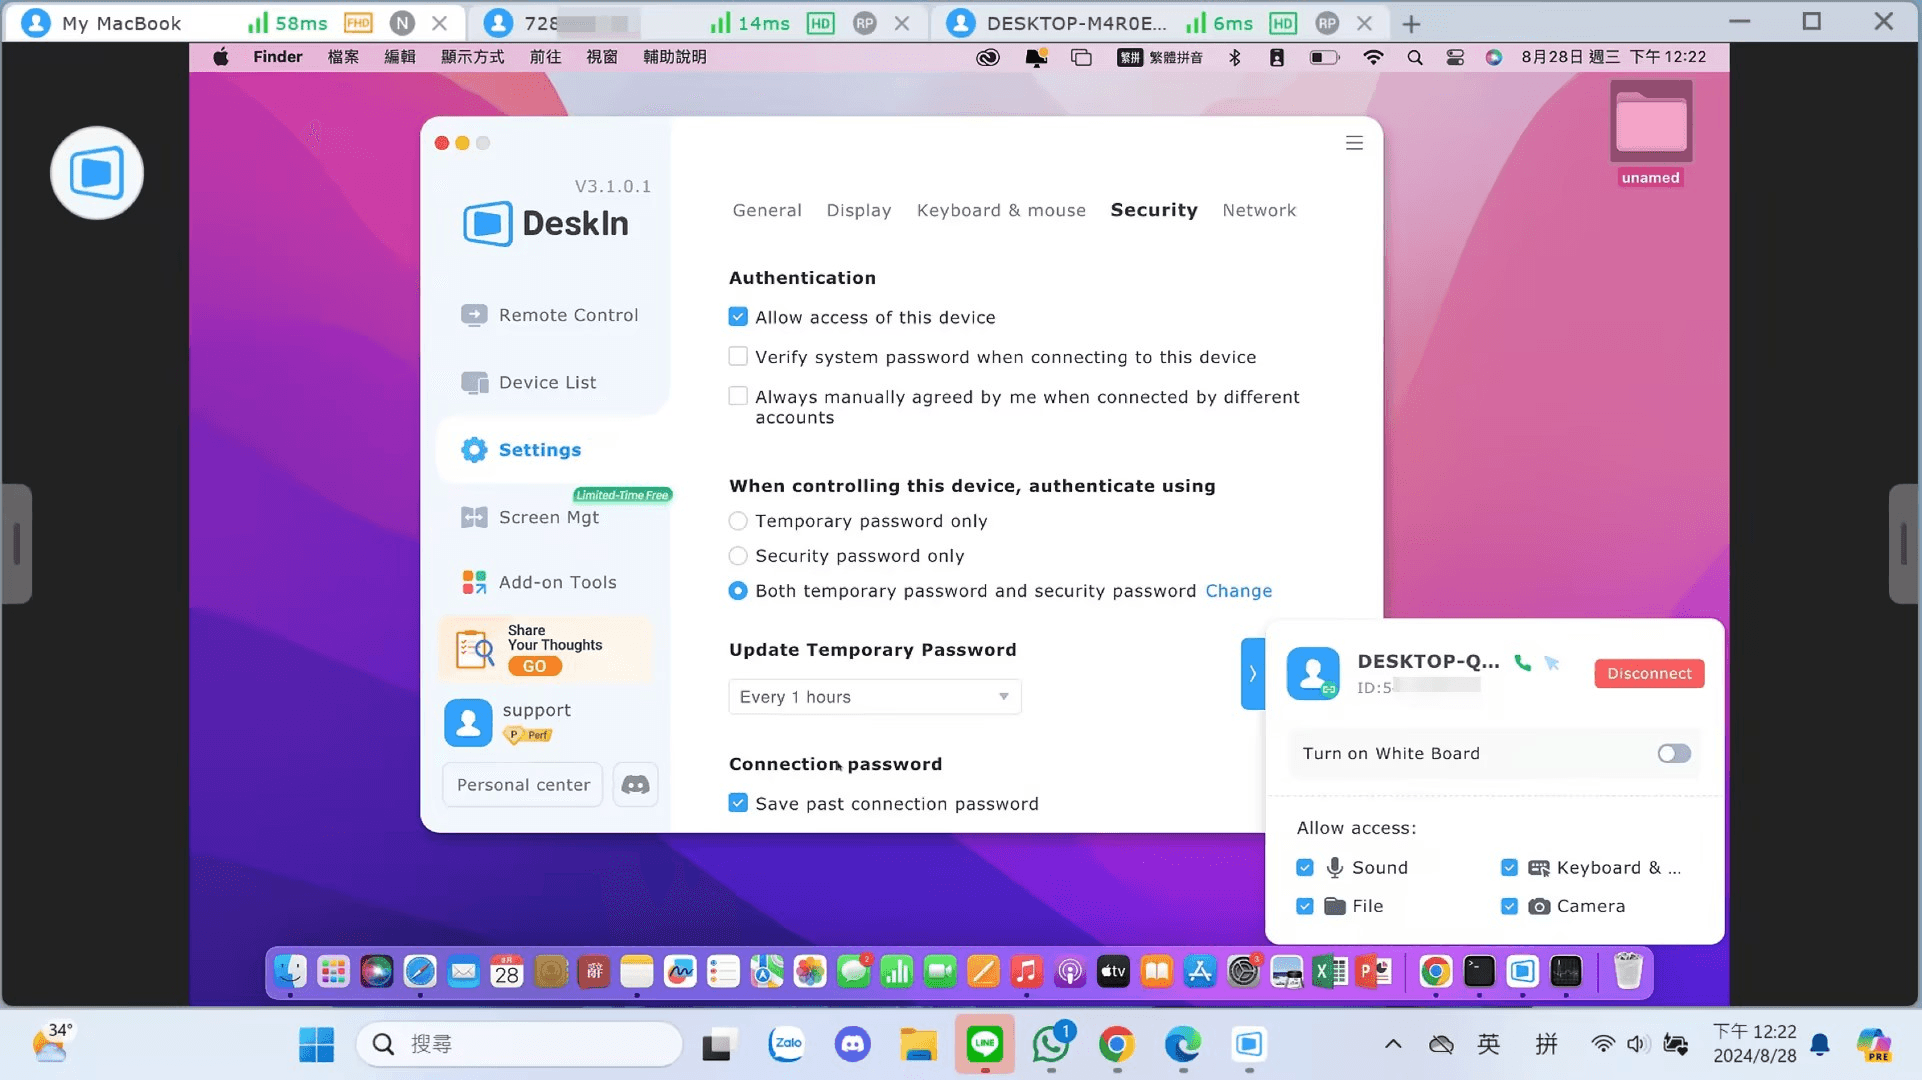This screenshot has height=1080, width=1922.
Task: Click Change security password link
Action: click(1239, 591)
